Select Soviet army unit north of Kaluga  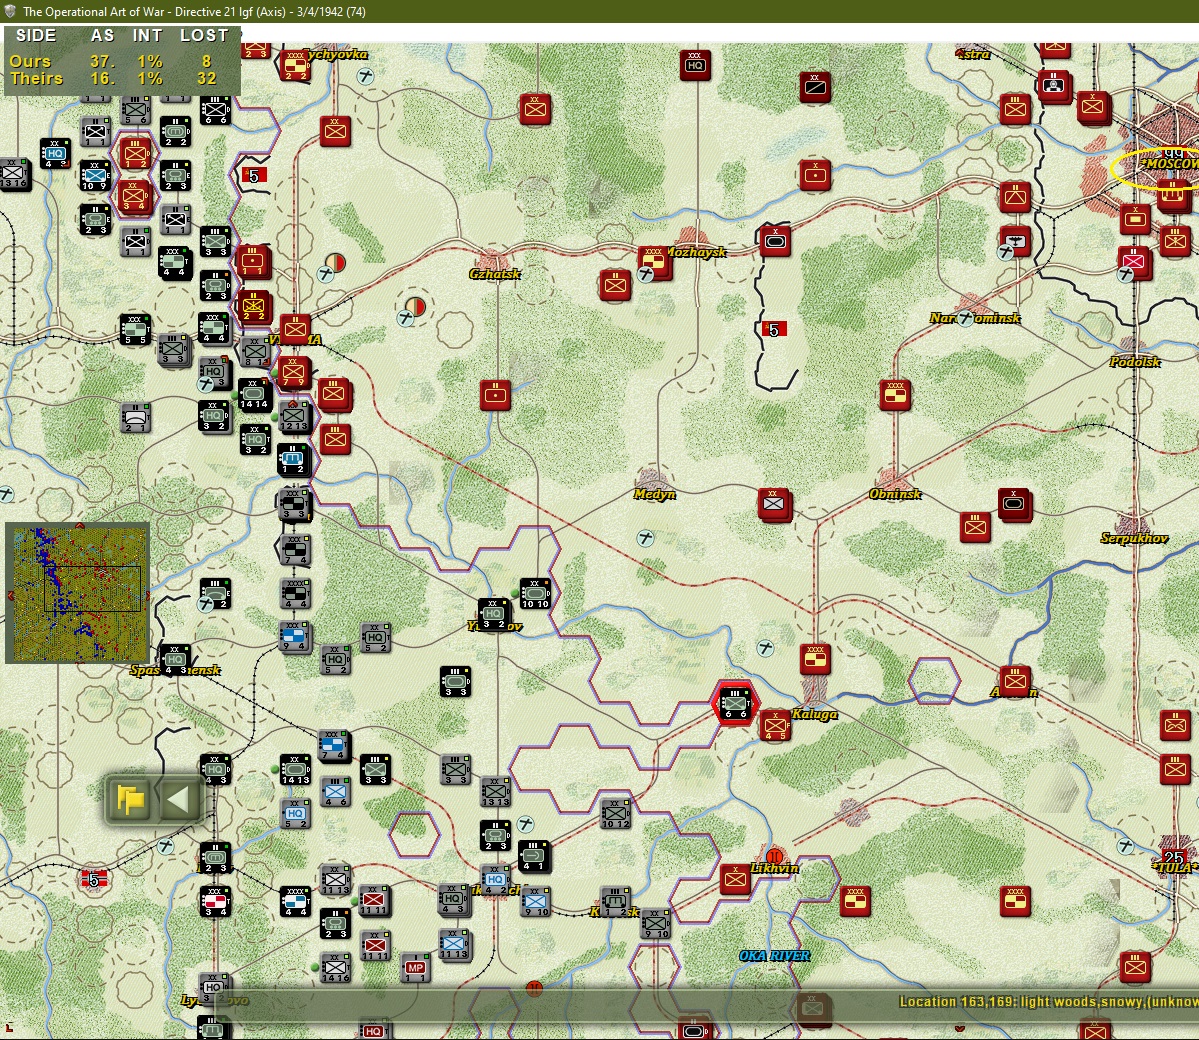click(x=815, y=658)
